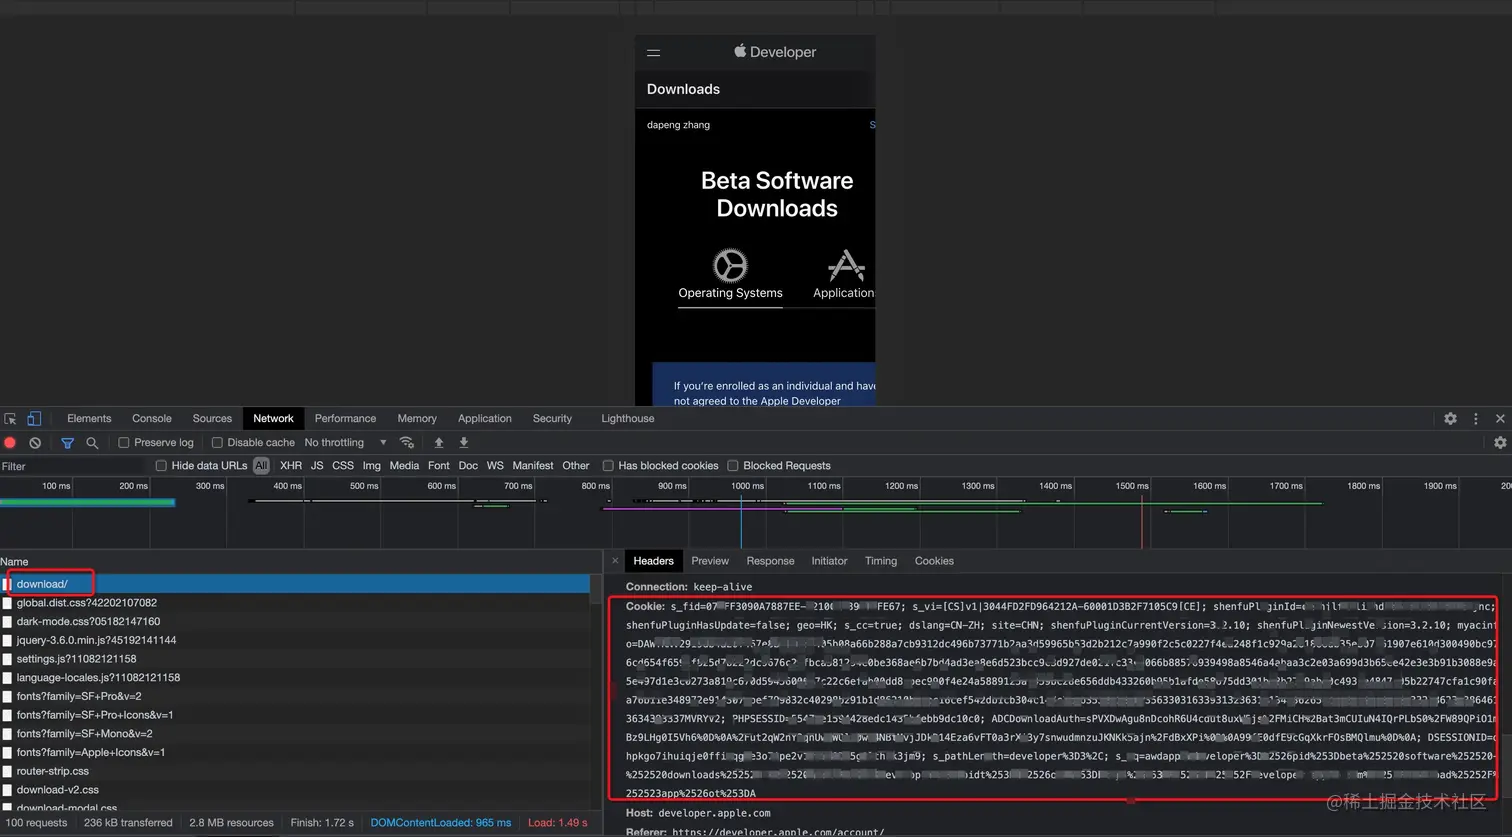Filter requests by Manifest type
Viewport: 1512px width, 837px height.
coord(533,466)
